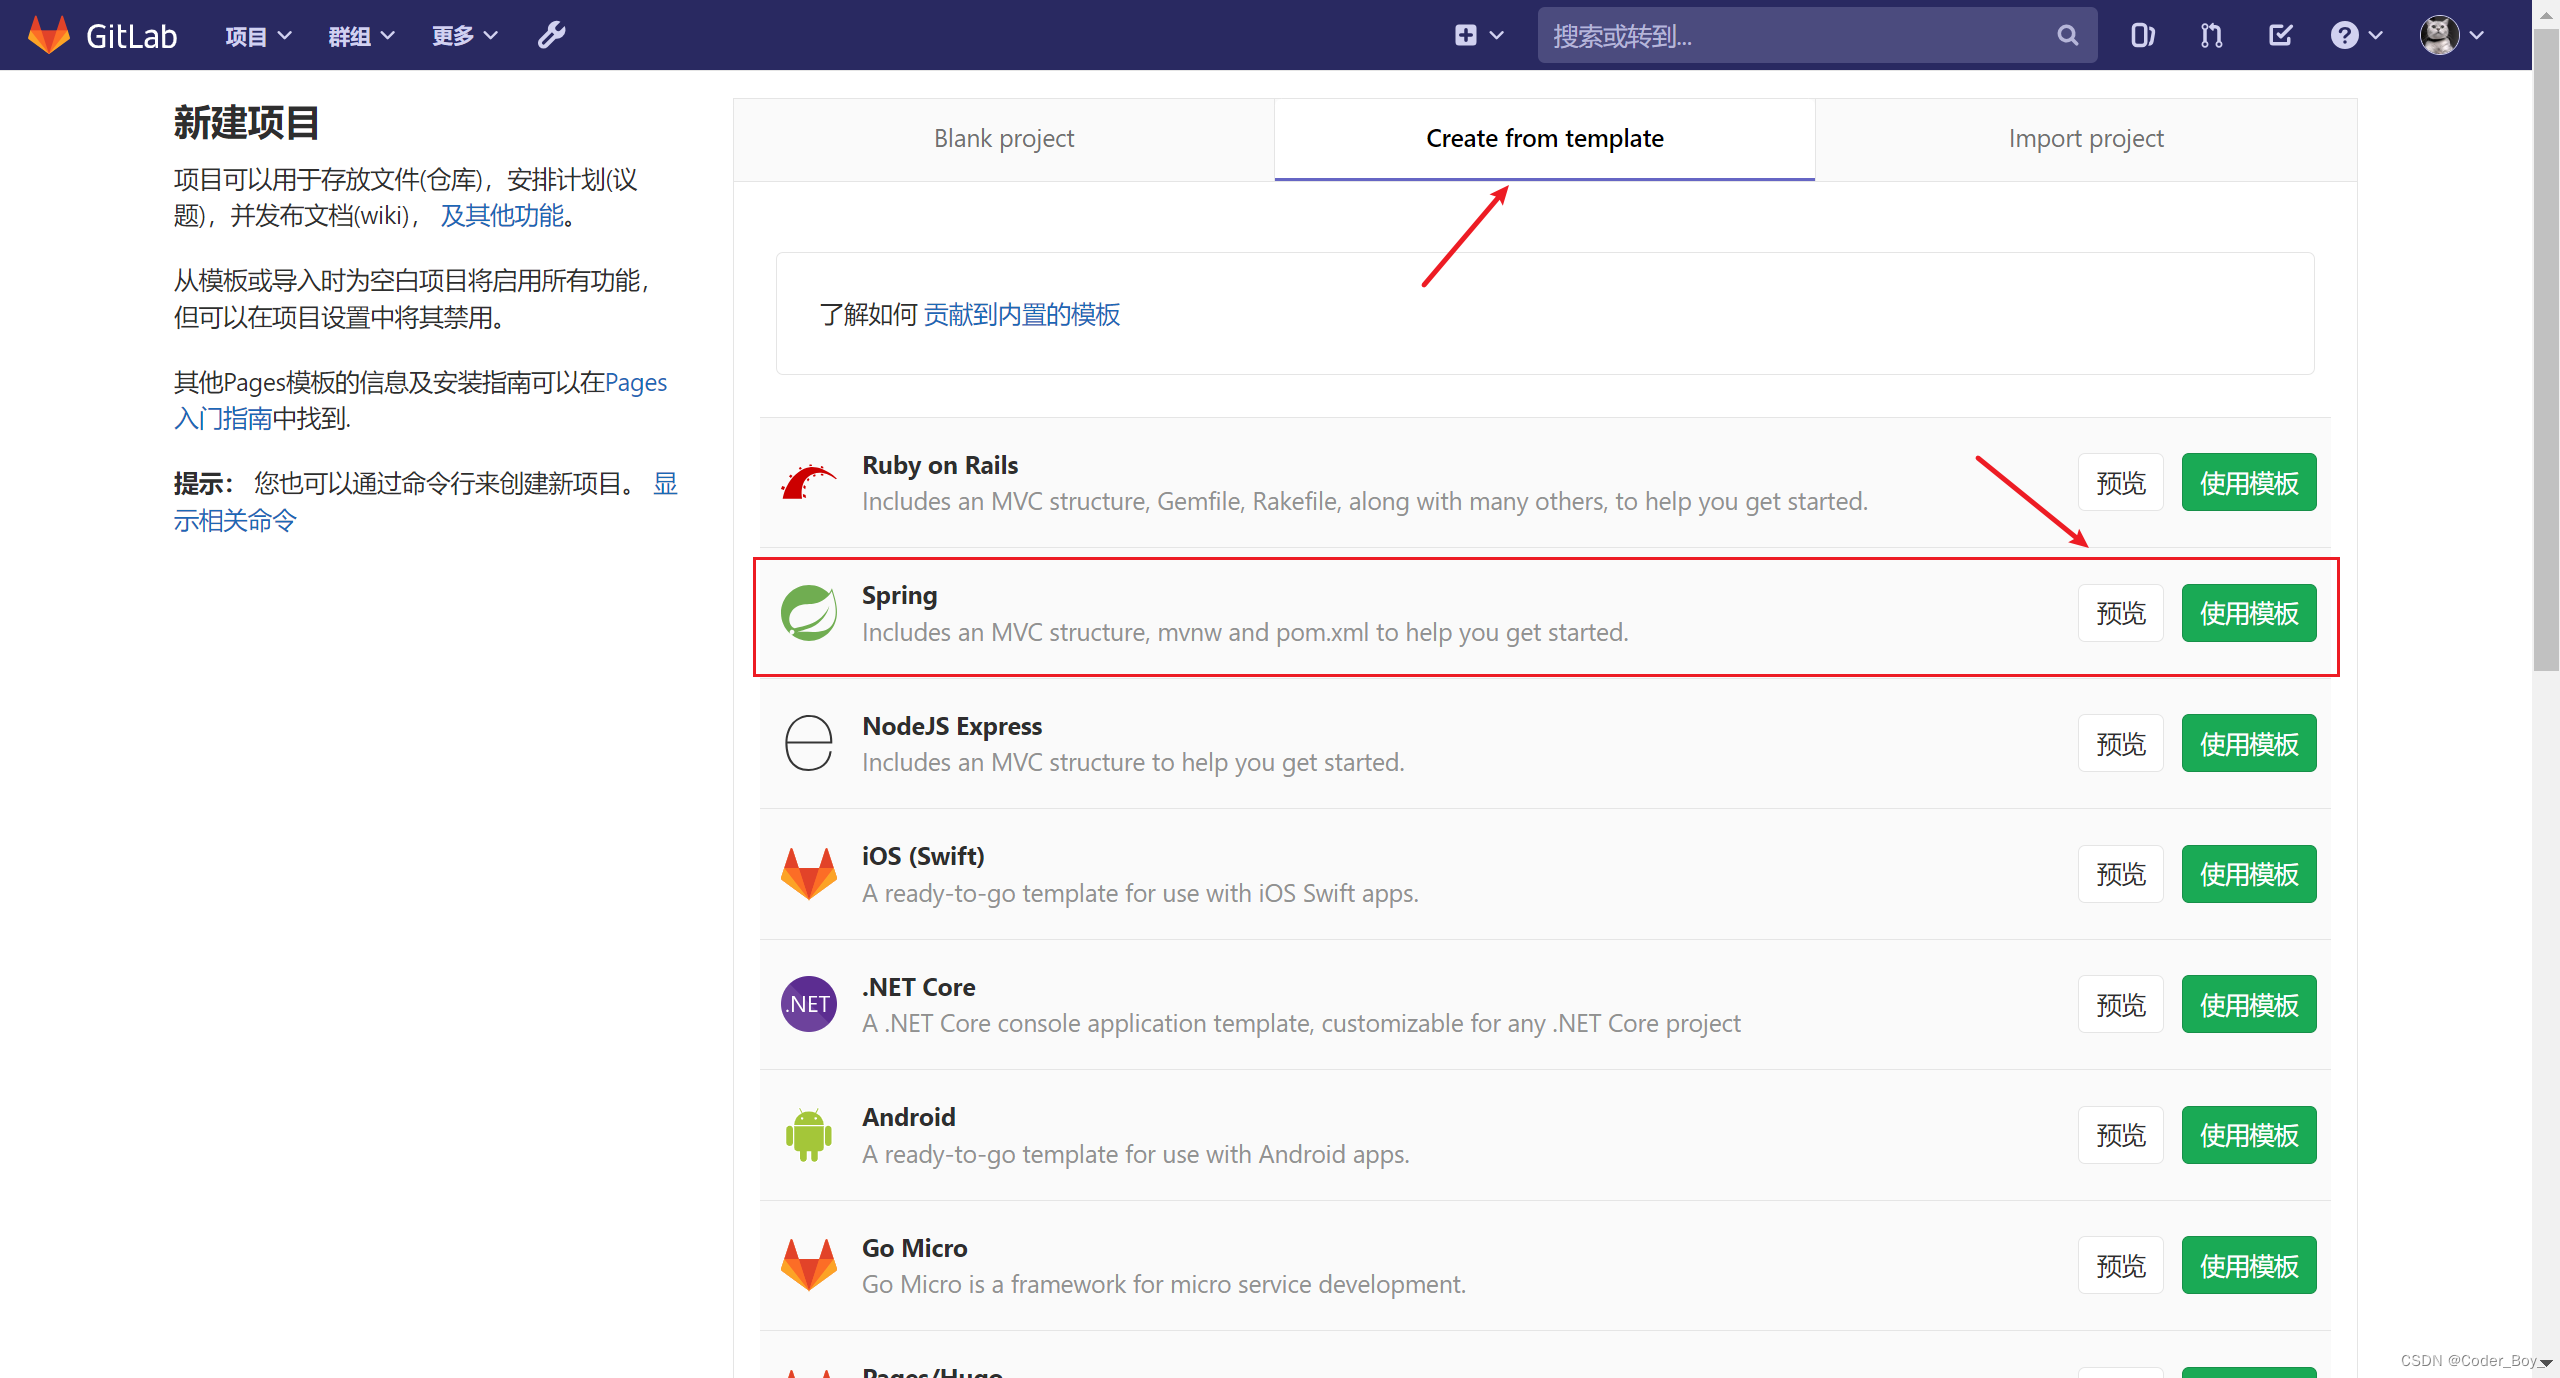Click the NodeJS Express title text
2560x1378 pixels.
click(x=951, y=726)
